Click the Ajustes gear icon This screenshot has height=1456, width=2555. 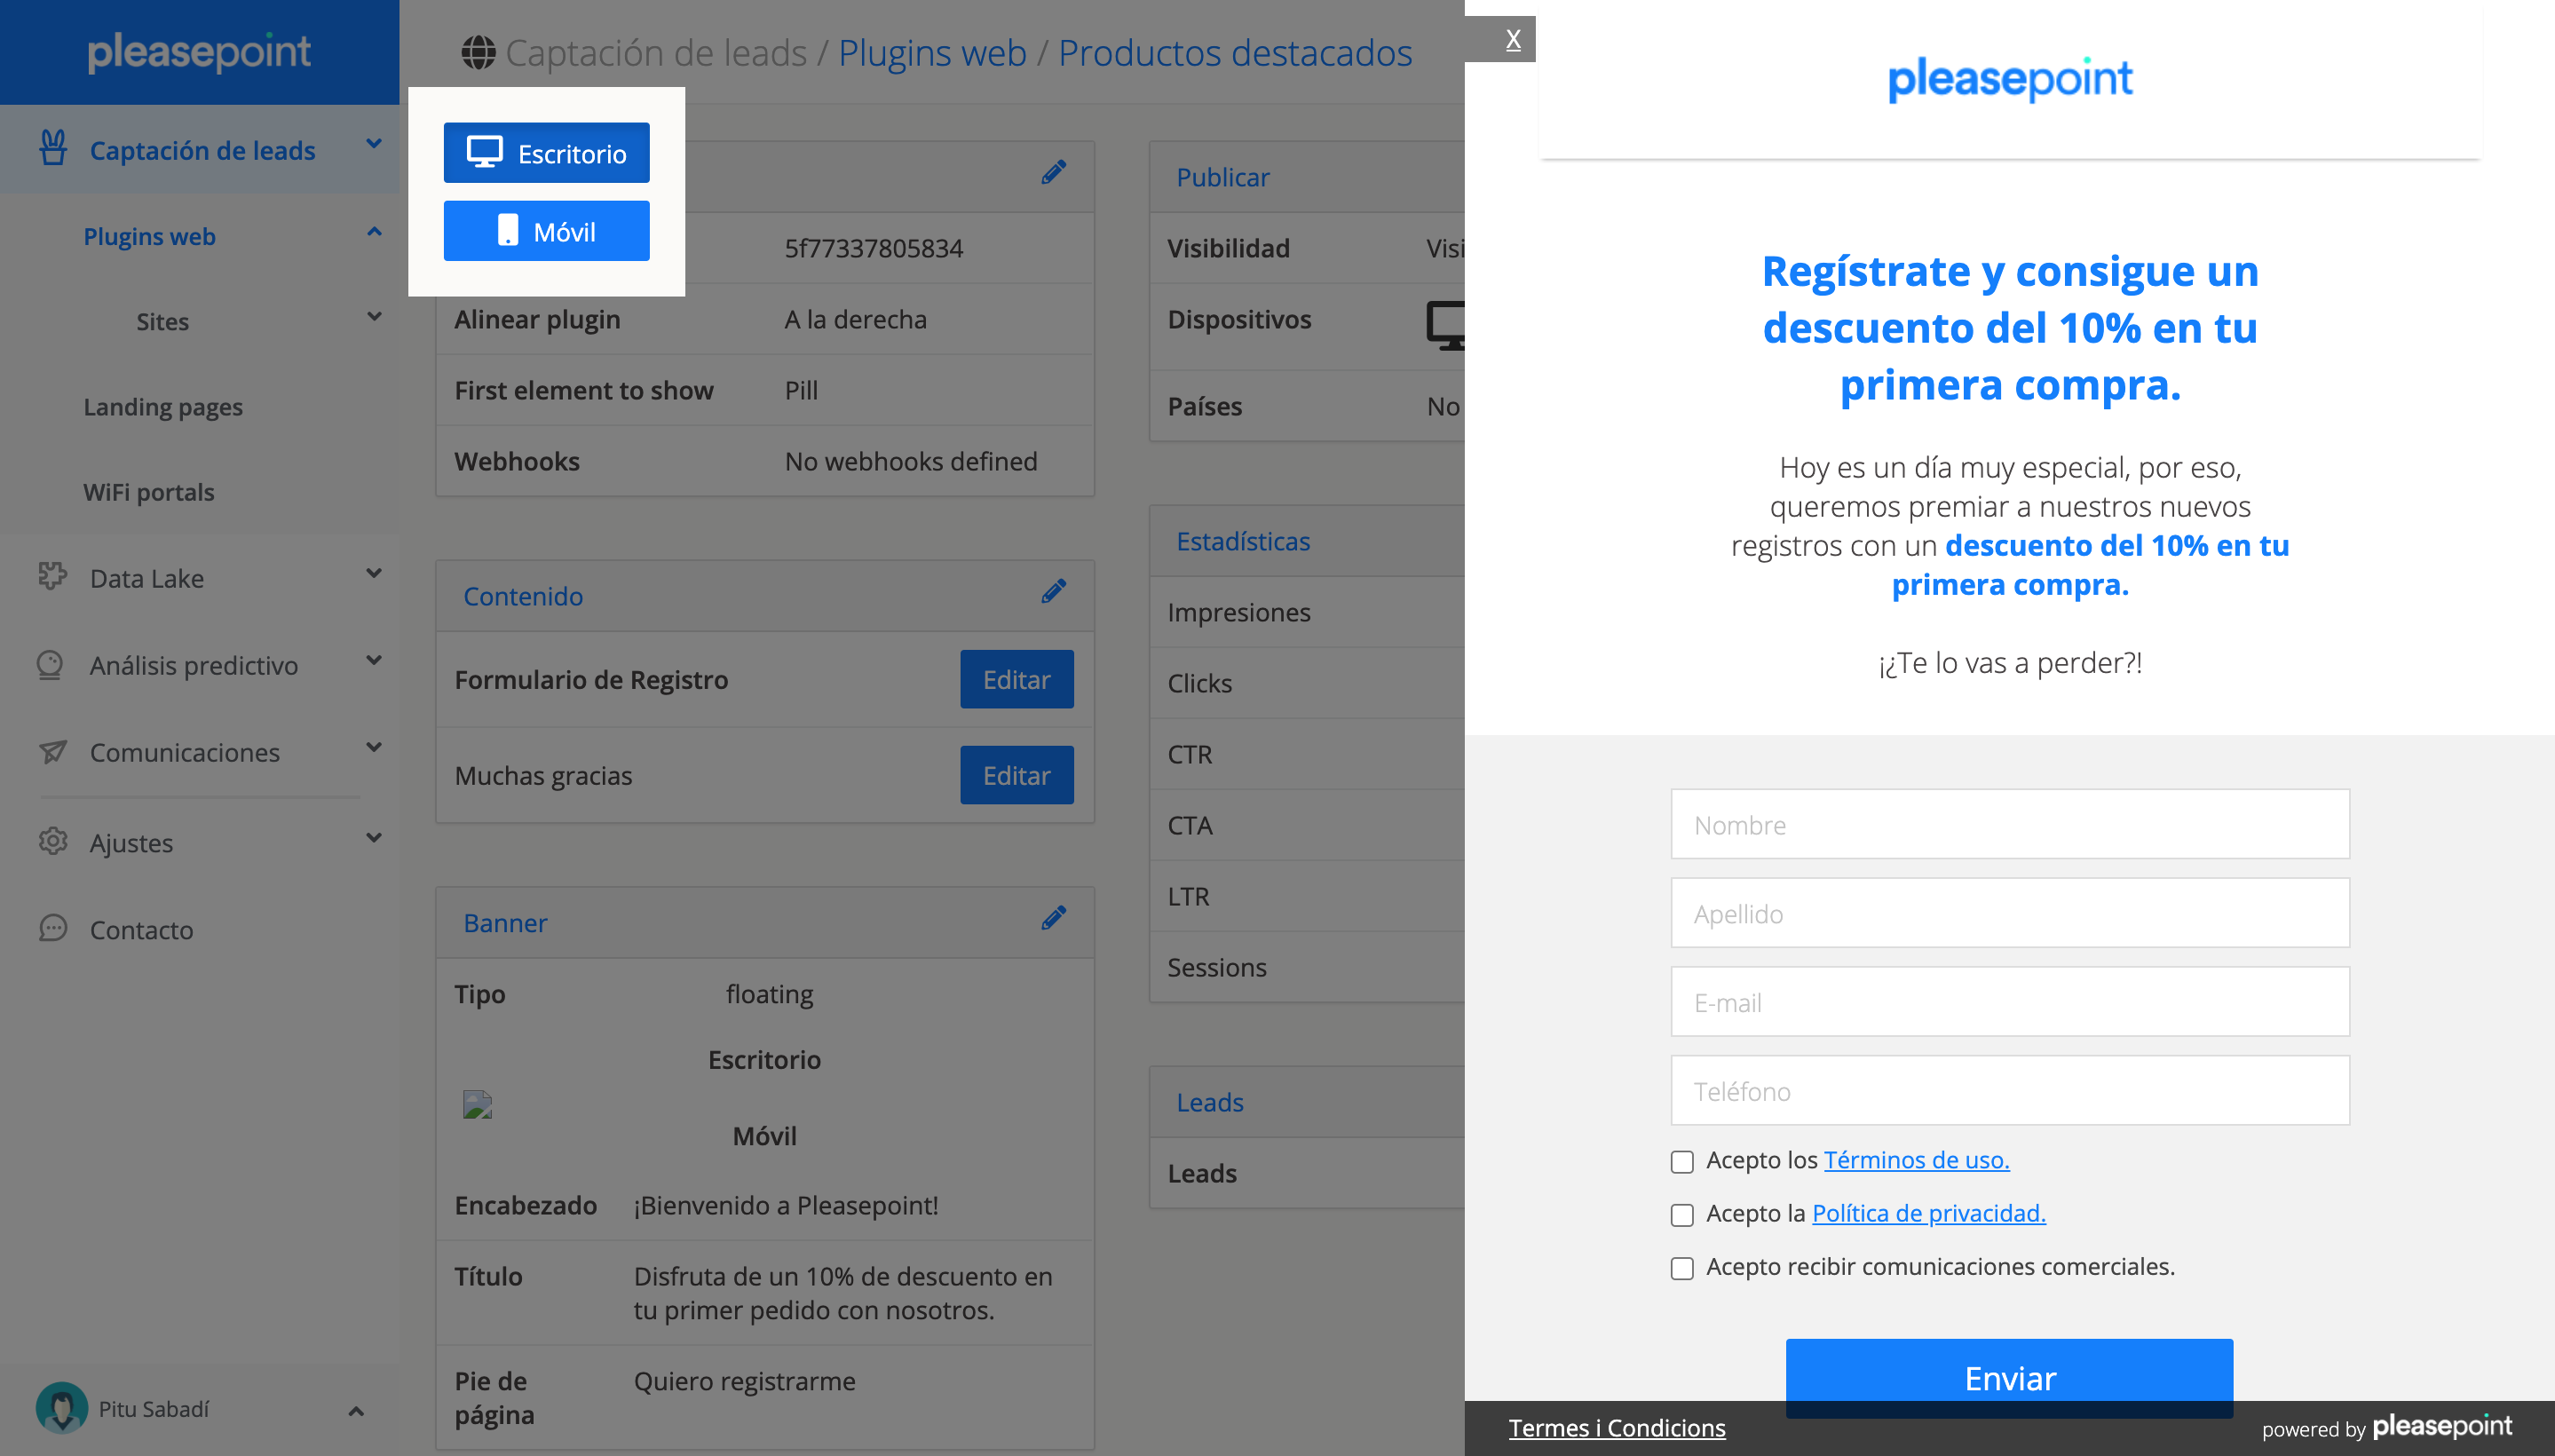click(52, 841)
